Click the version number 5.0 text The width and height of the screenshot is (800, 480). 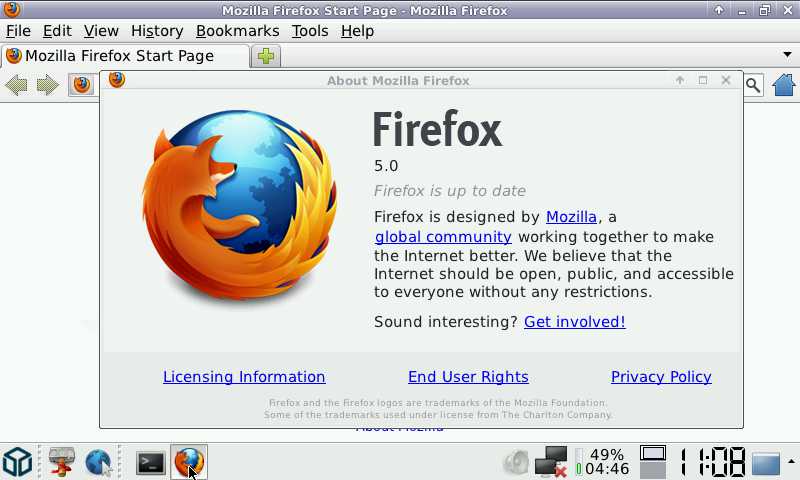(386, 166)
